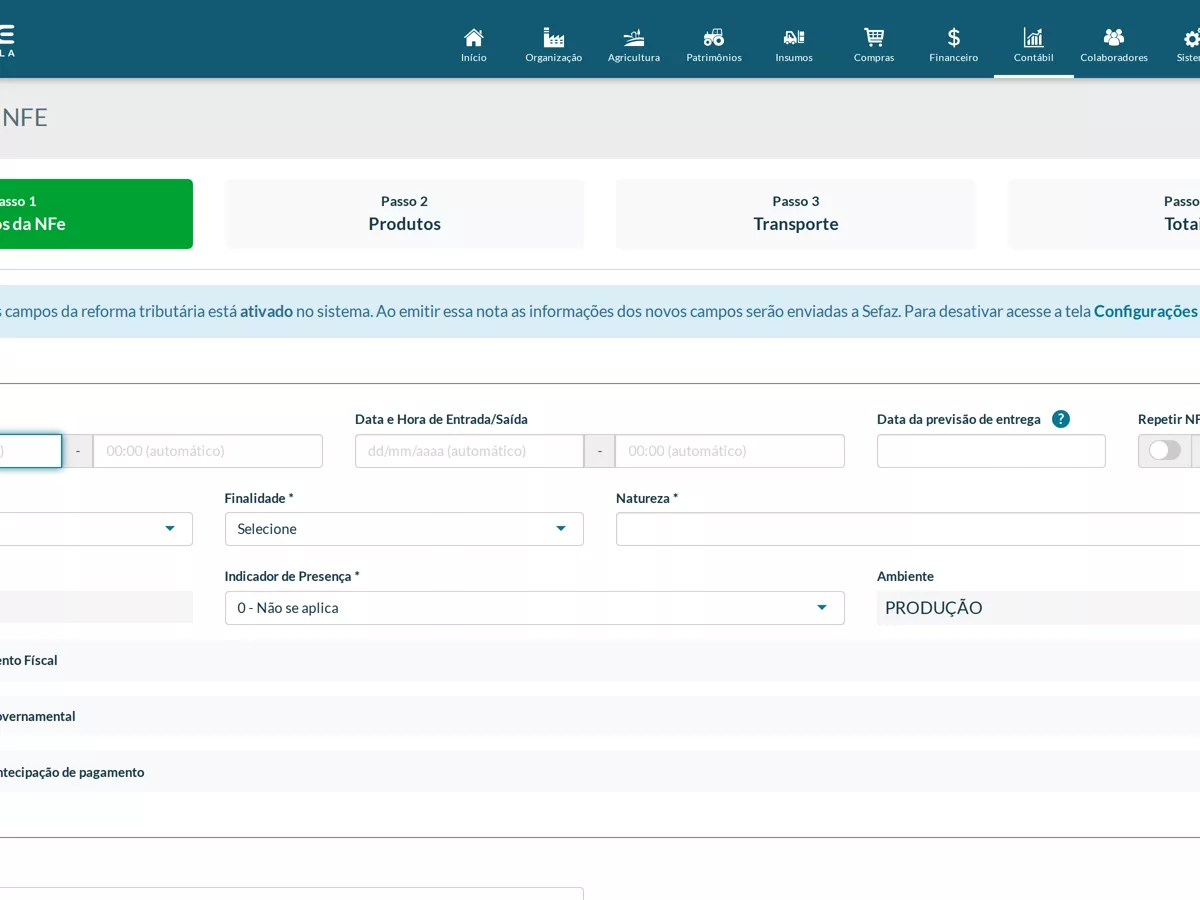Open the Agricultura field icon
The width and height of the screenshot is (1200, 900).
[634, 38]
